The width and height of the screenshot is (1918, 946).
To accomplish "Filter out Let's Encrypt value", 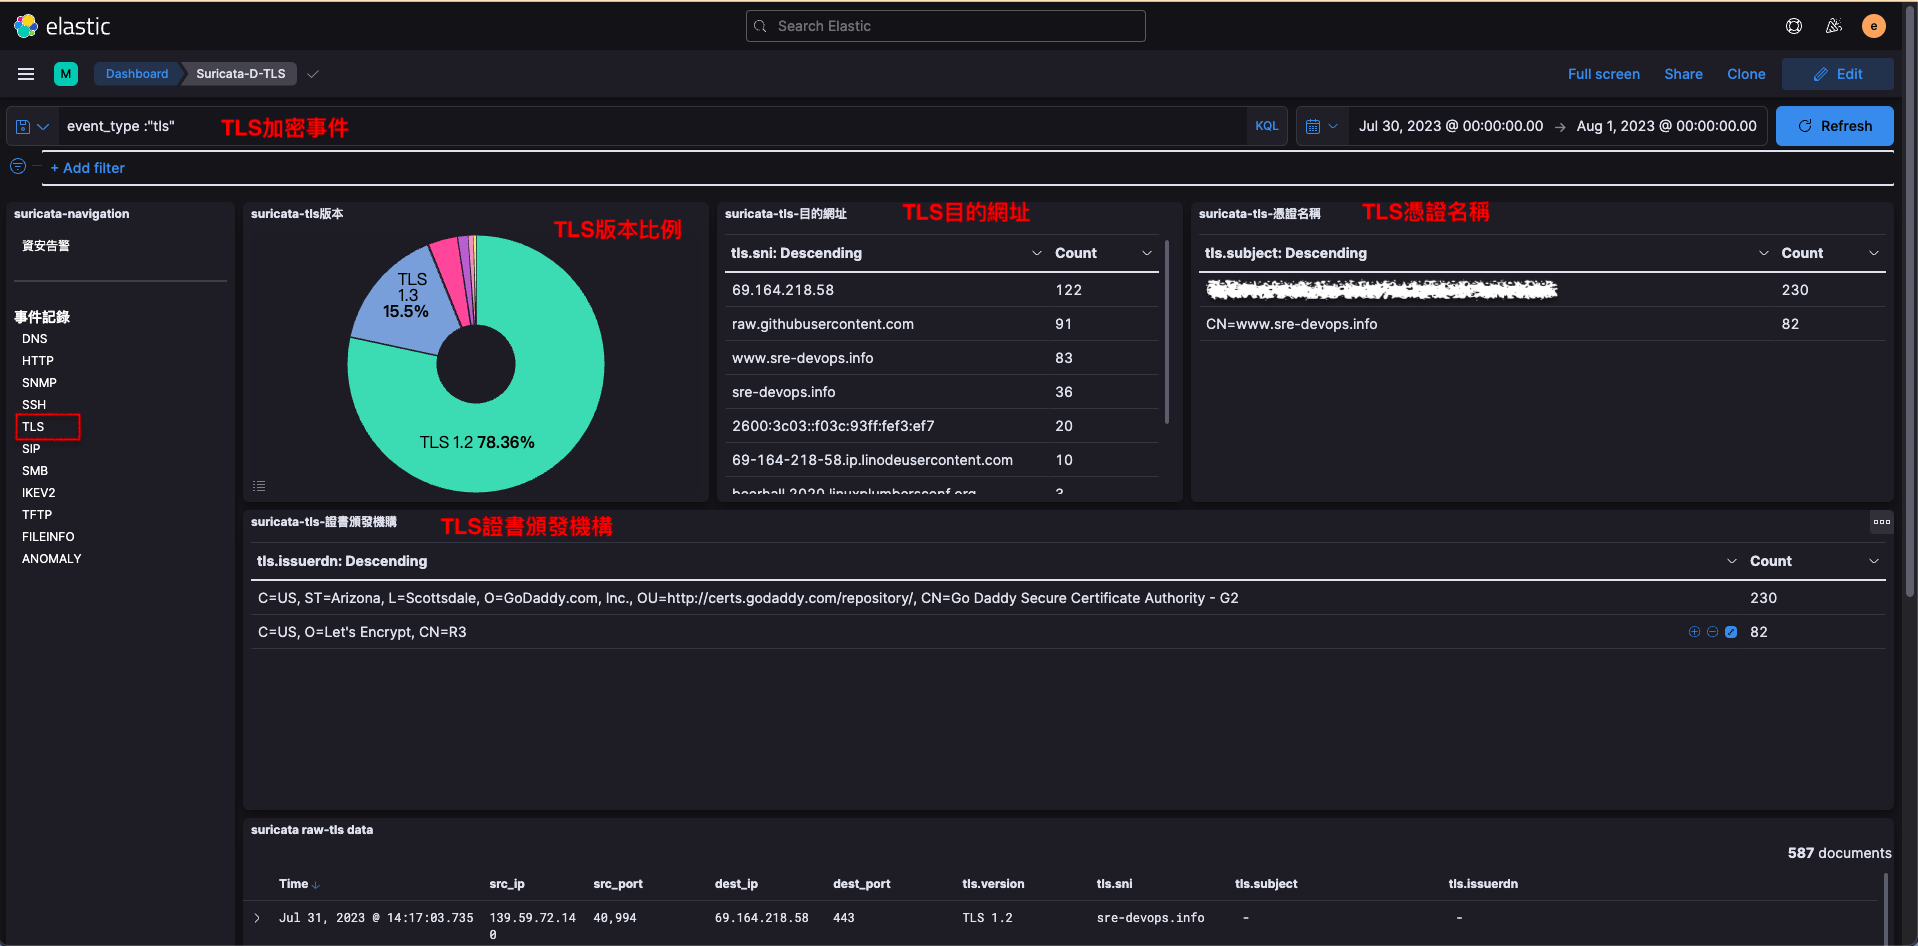I will click(x=1713, y=632).
